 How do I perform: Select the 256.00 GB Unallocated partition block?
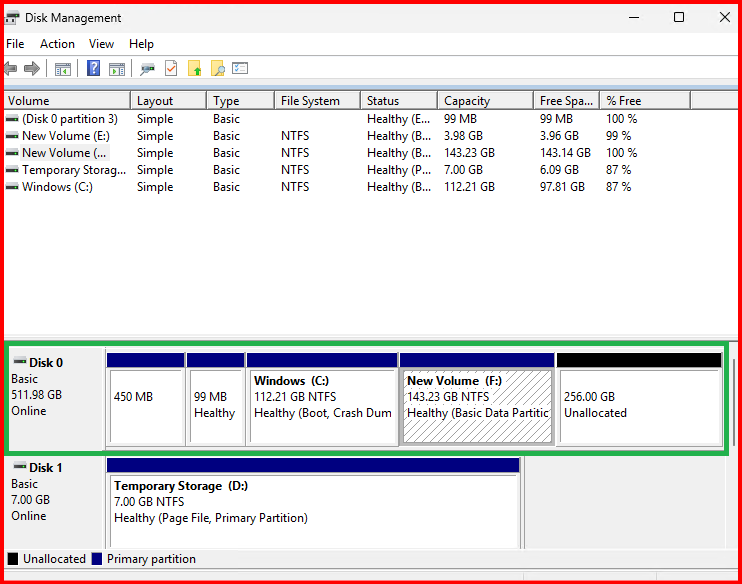tap(638, 405)
